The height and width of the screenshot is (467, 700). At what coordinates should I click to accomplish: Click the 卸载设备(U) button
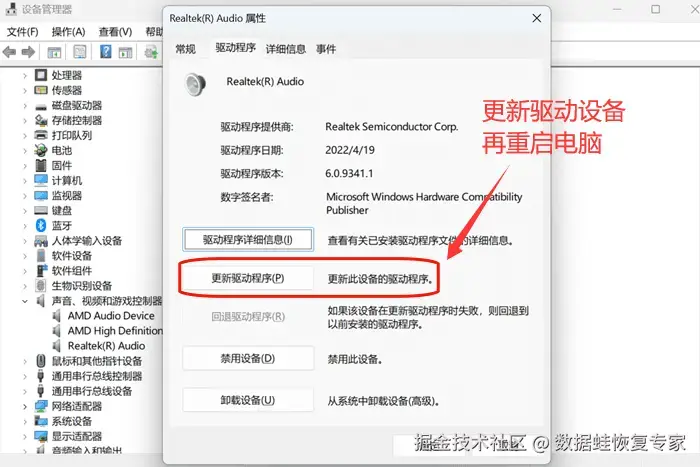tap(248, 400)
